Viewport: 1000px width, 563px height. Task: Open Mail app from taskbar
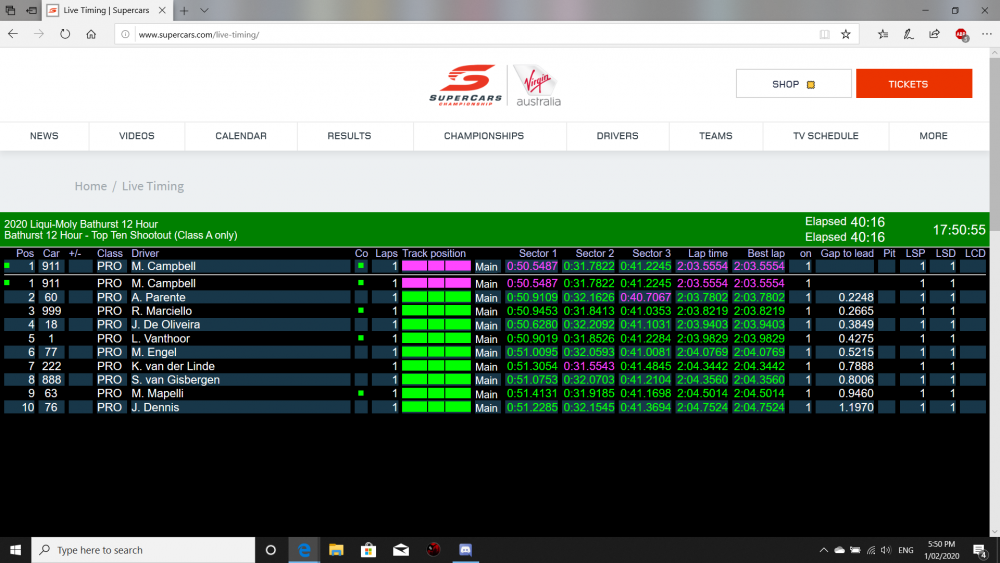[401, 550]
